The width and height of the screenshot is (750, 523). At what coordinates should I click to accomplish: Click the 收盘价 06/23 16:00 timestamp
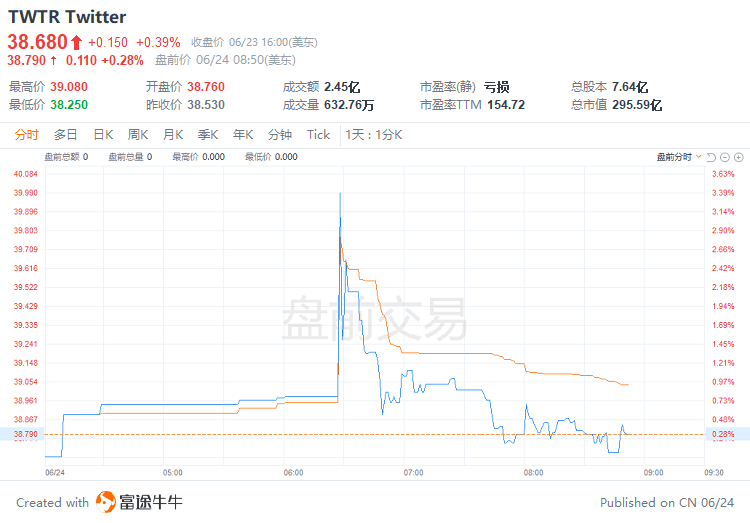click(x=254, y=43)
